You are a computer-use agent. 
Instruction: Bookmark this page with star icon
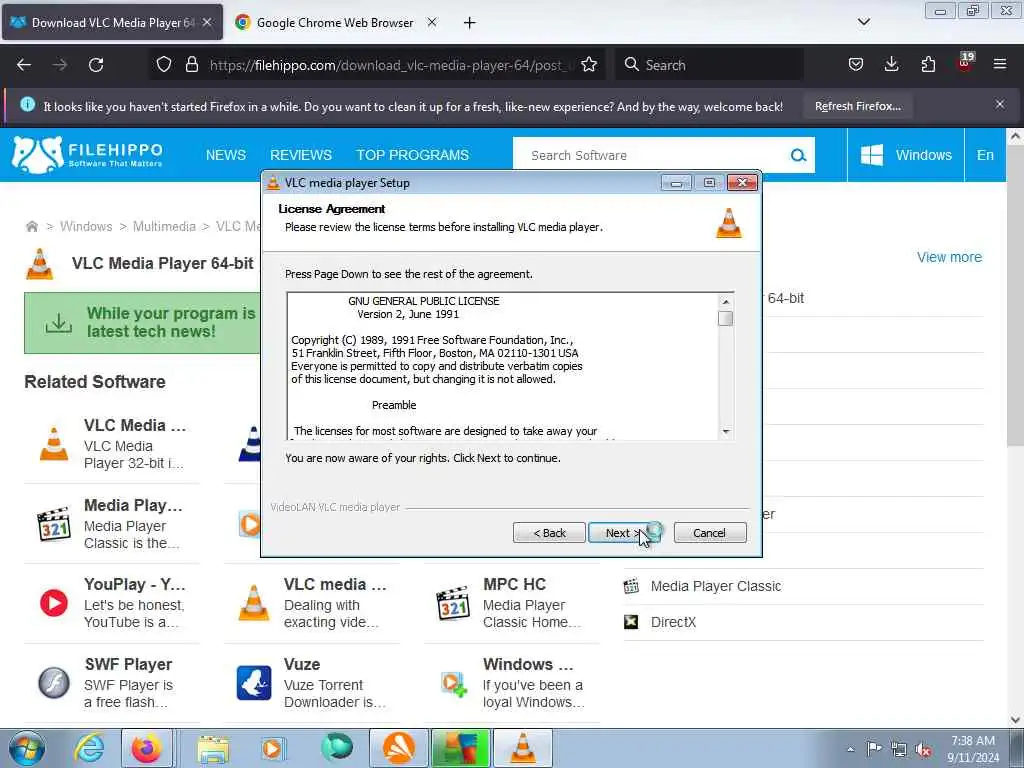click(588, 65)
